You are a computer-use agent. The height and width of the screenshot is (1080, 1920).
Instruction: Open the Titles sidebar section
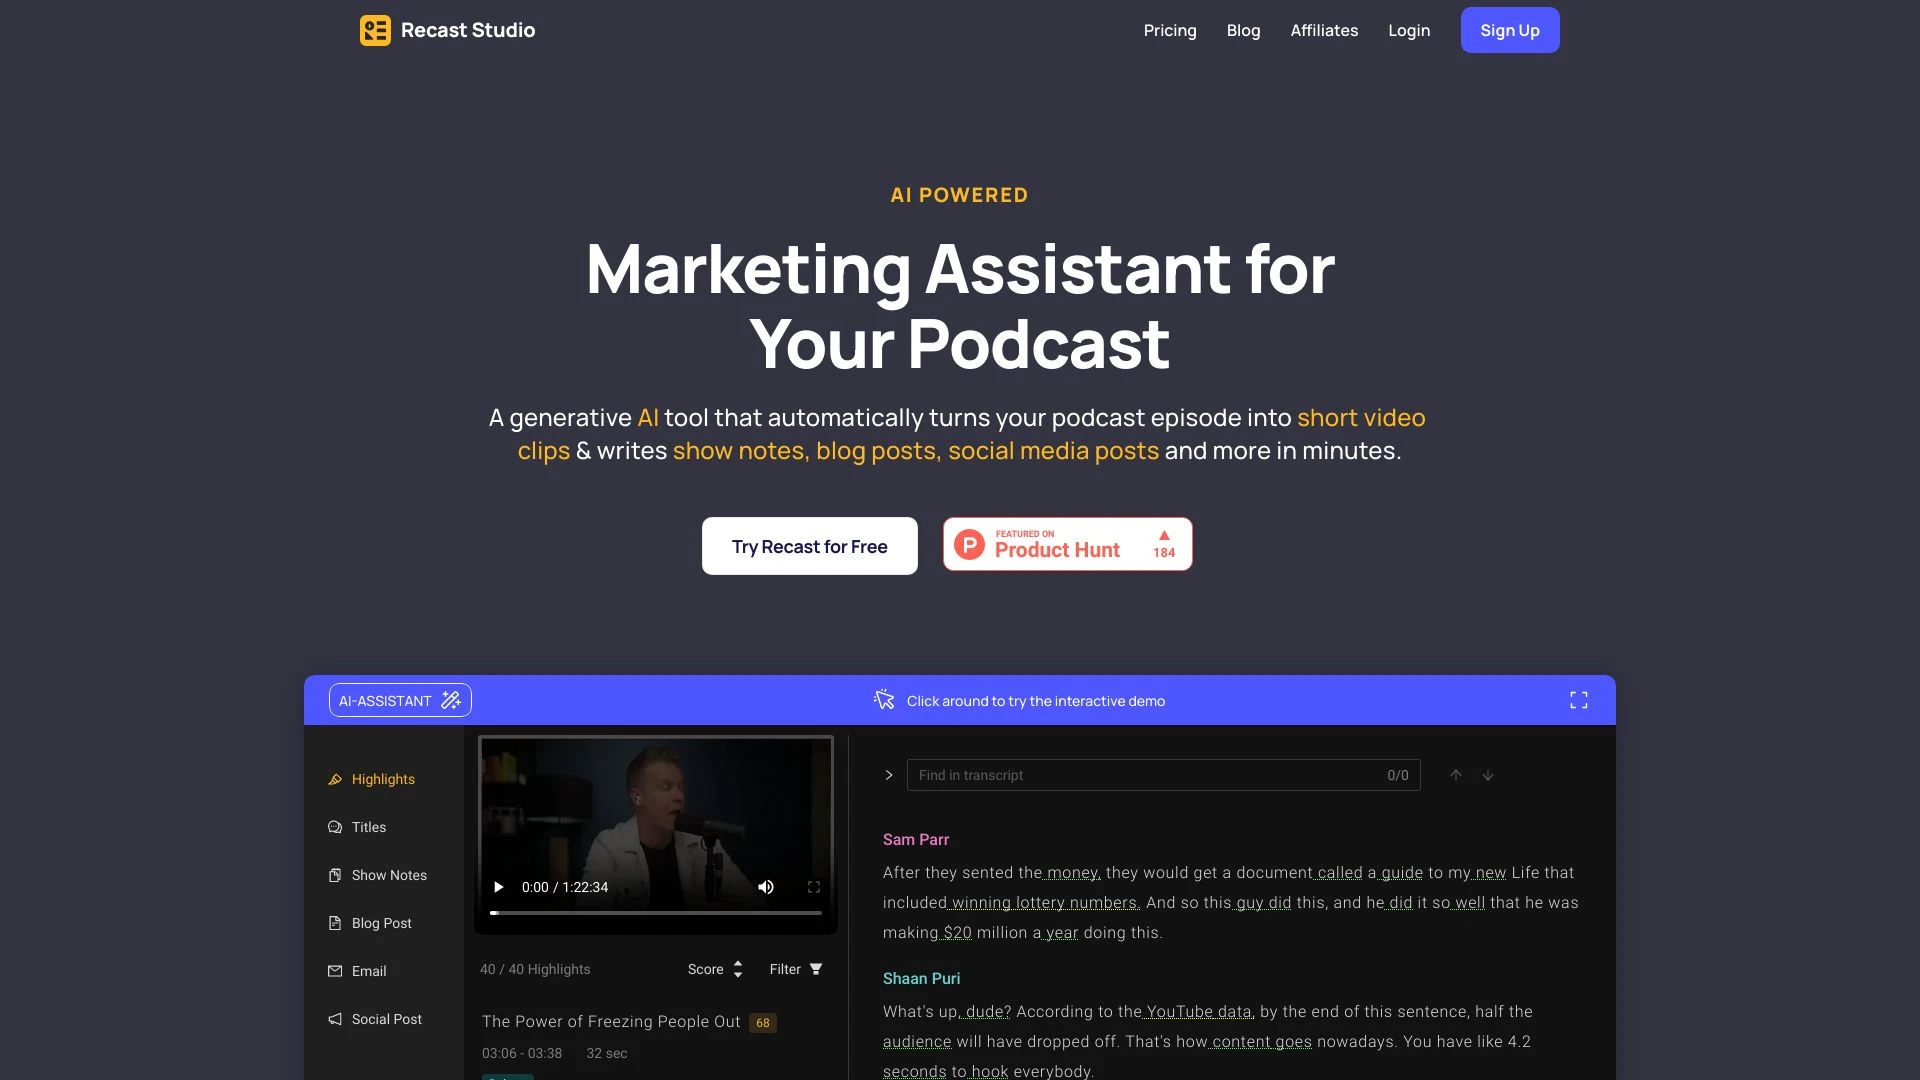click(x=368, y=827)
